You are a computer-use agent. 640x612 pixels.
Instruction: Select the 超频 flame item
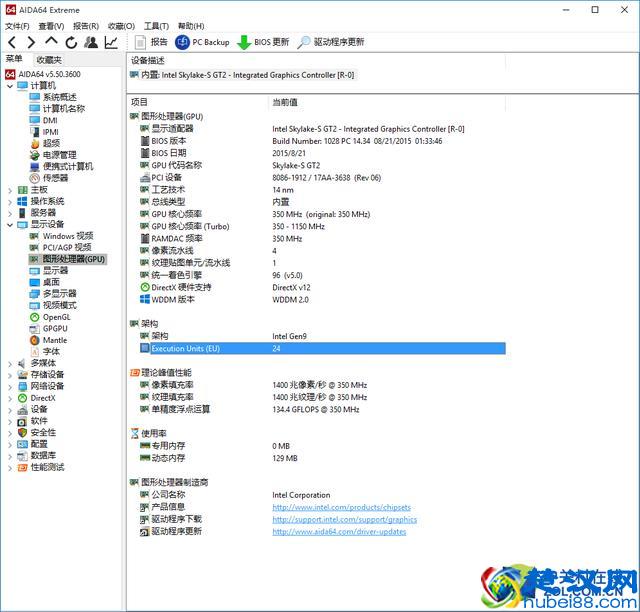click(x=45, y=143)
